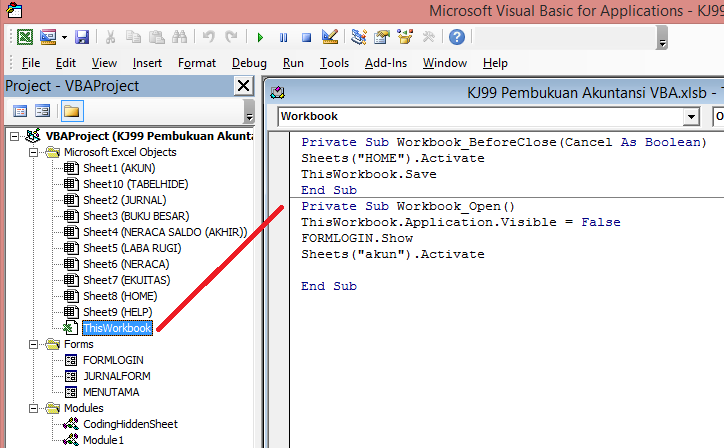Image resolution: width=724 pixels, height=448 pixels.
Task: Open the File menu
Action: (x=31, y=63)
